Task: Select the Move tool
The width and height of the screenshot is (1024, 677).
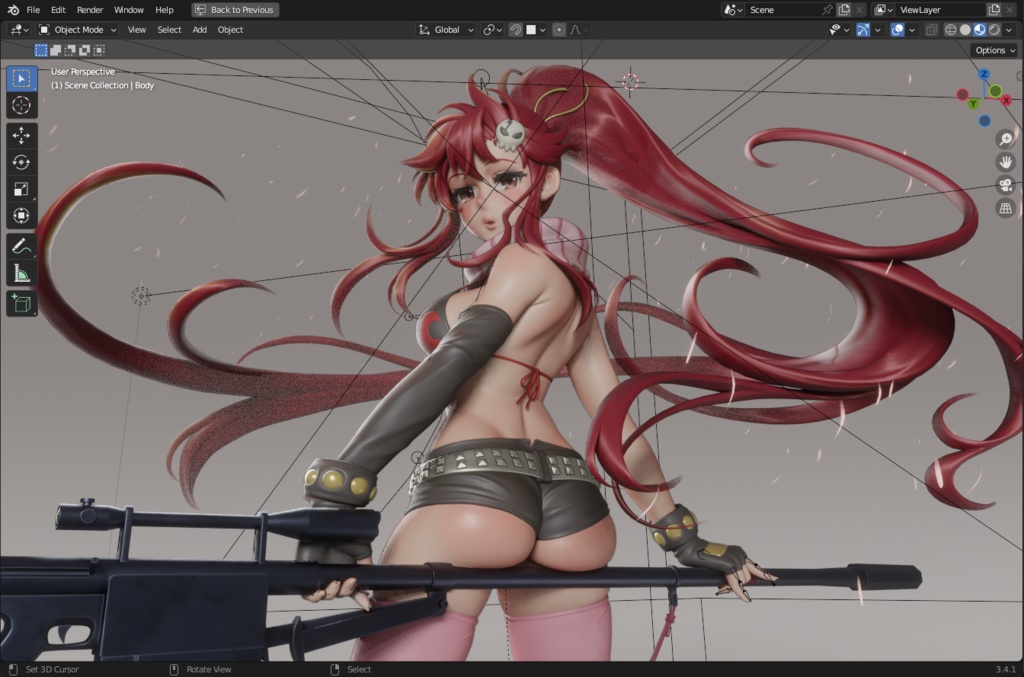Action: [x=21, y=134]
